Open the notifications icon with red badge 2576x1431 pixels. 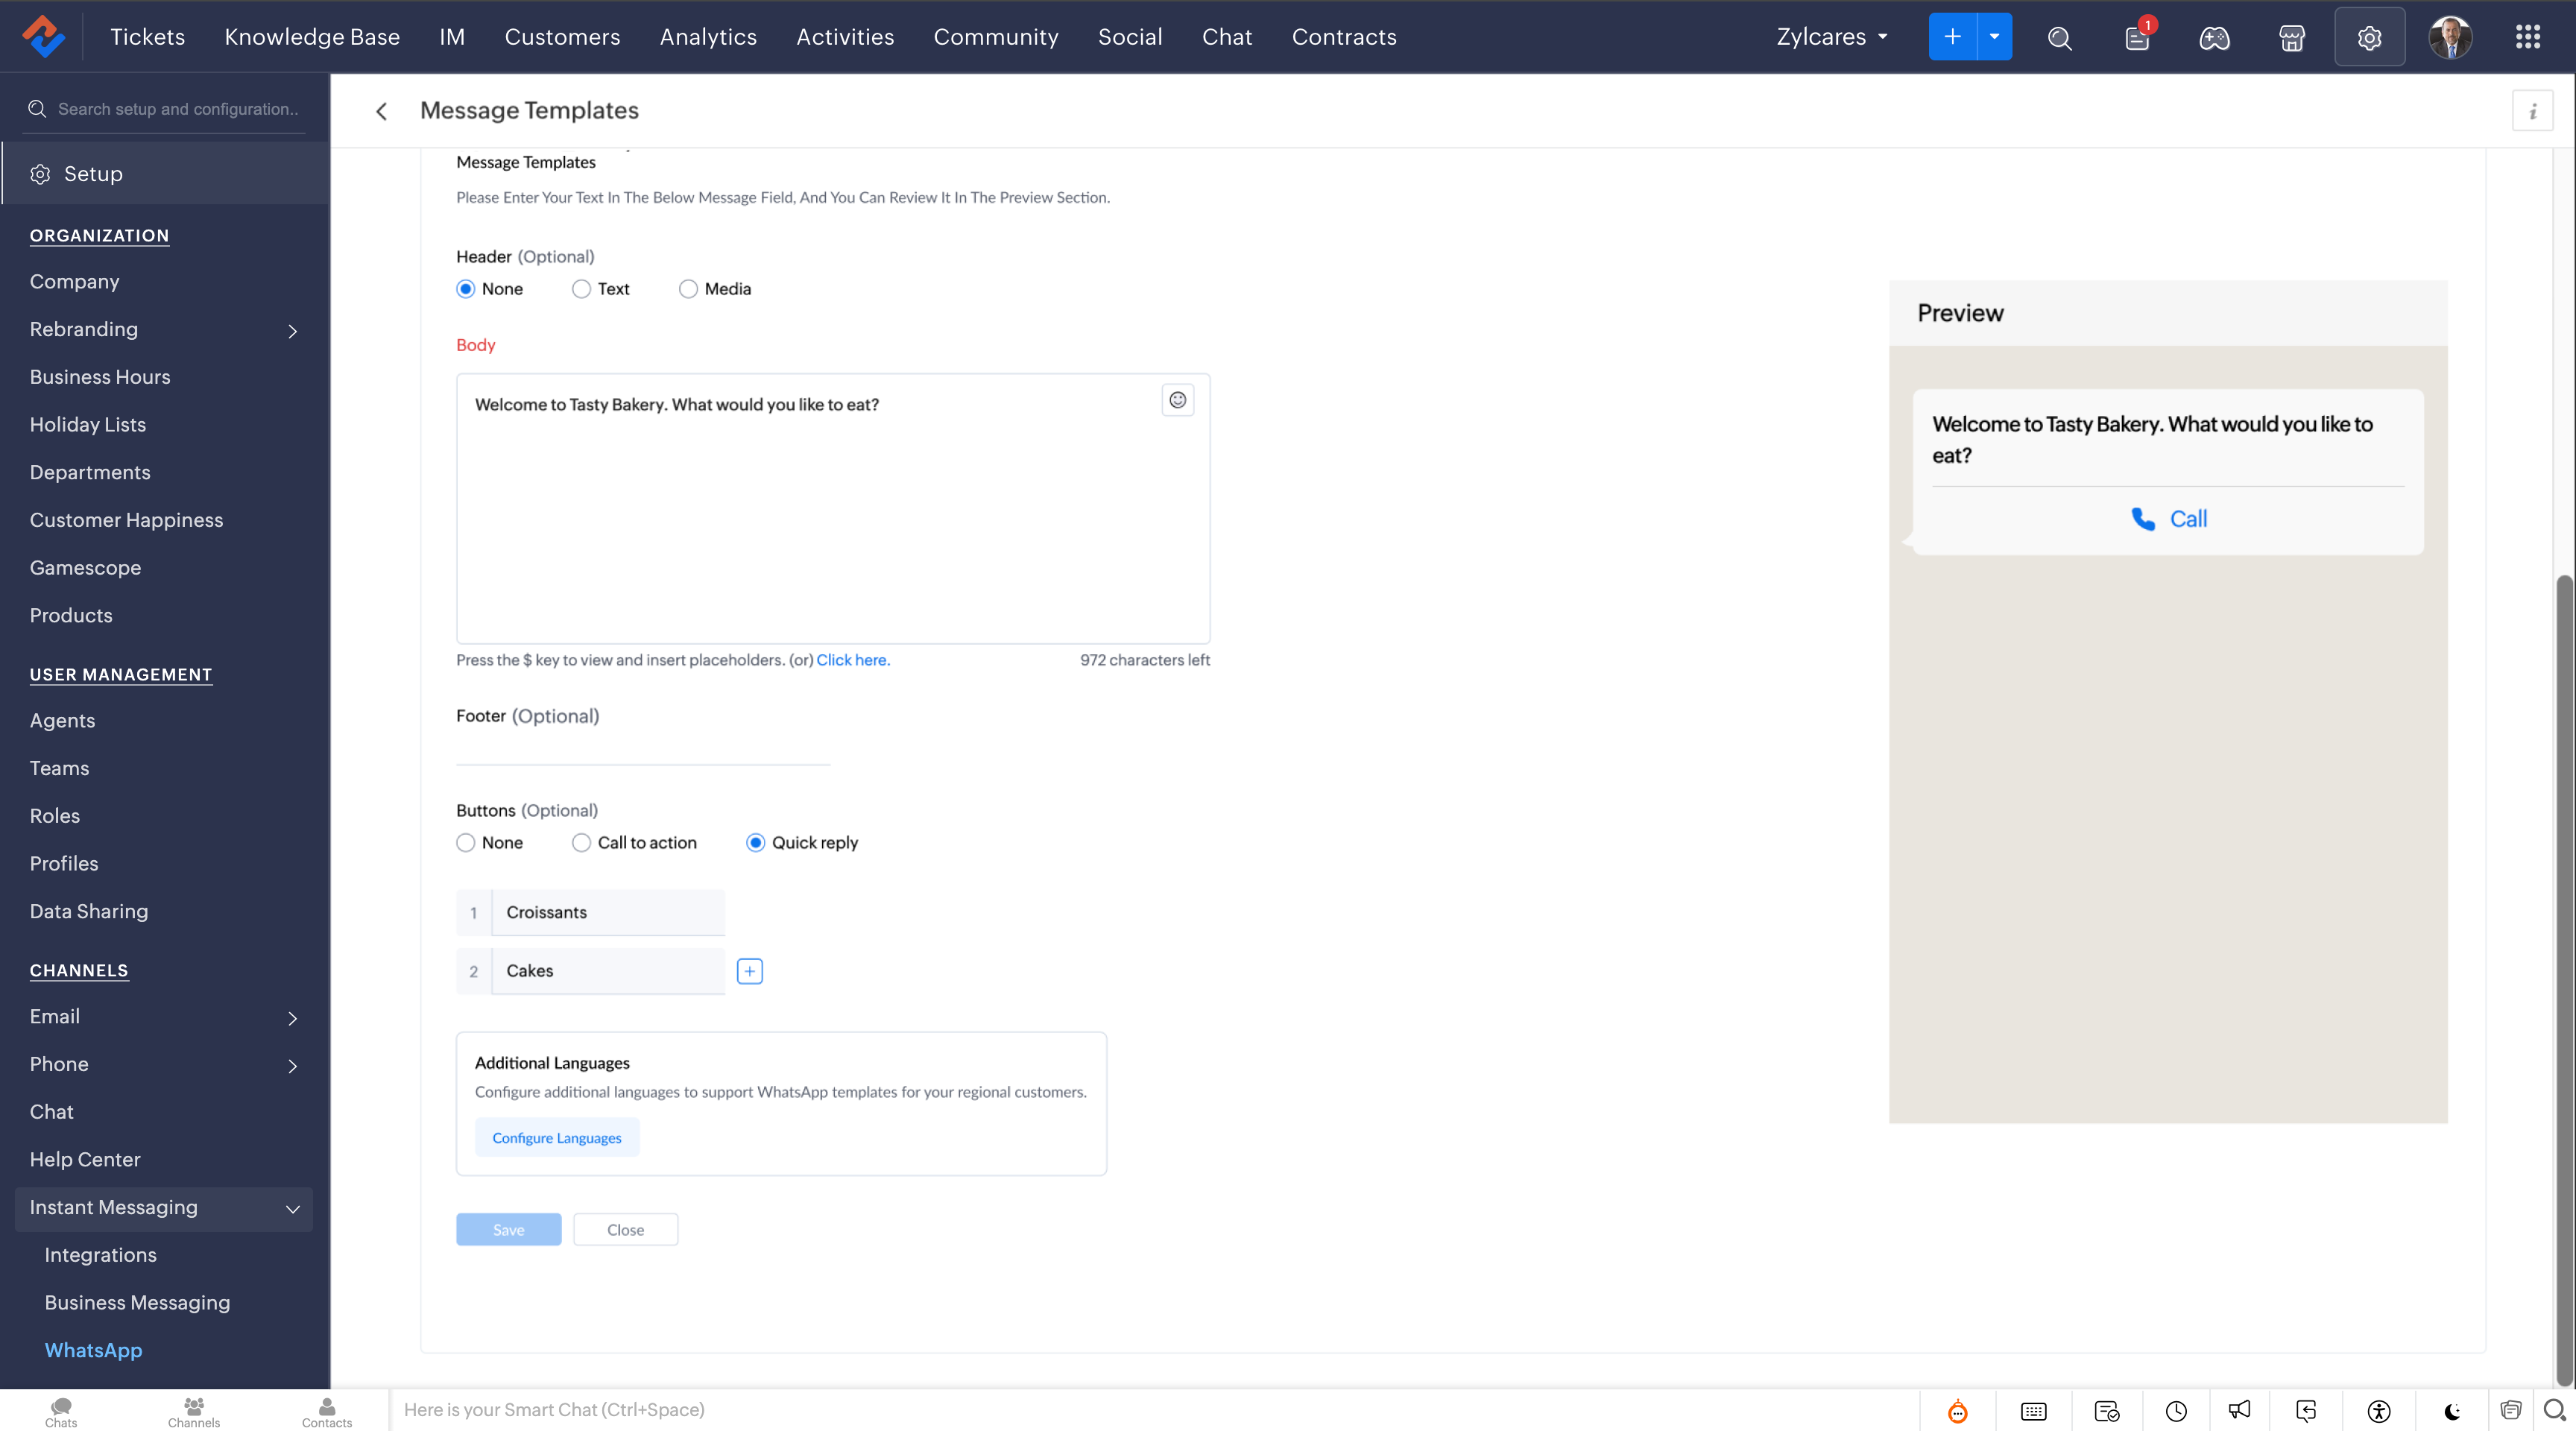pos(2137,38)
